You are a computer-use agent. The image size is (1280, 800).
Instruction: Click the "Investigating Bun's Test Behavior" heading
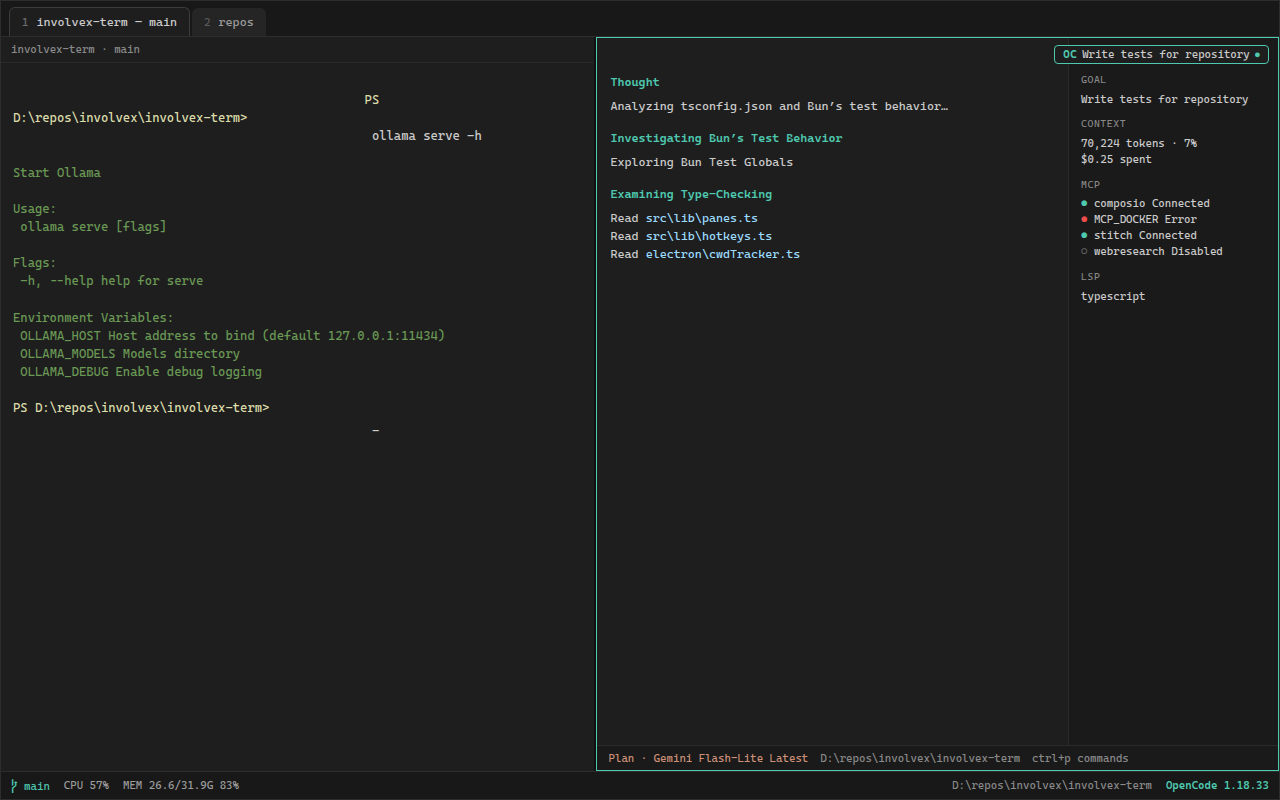pyautogui.click(x=726, y=138)
